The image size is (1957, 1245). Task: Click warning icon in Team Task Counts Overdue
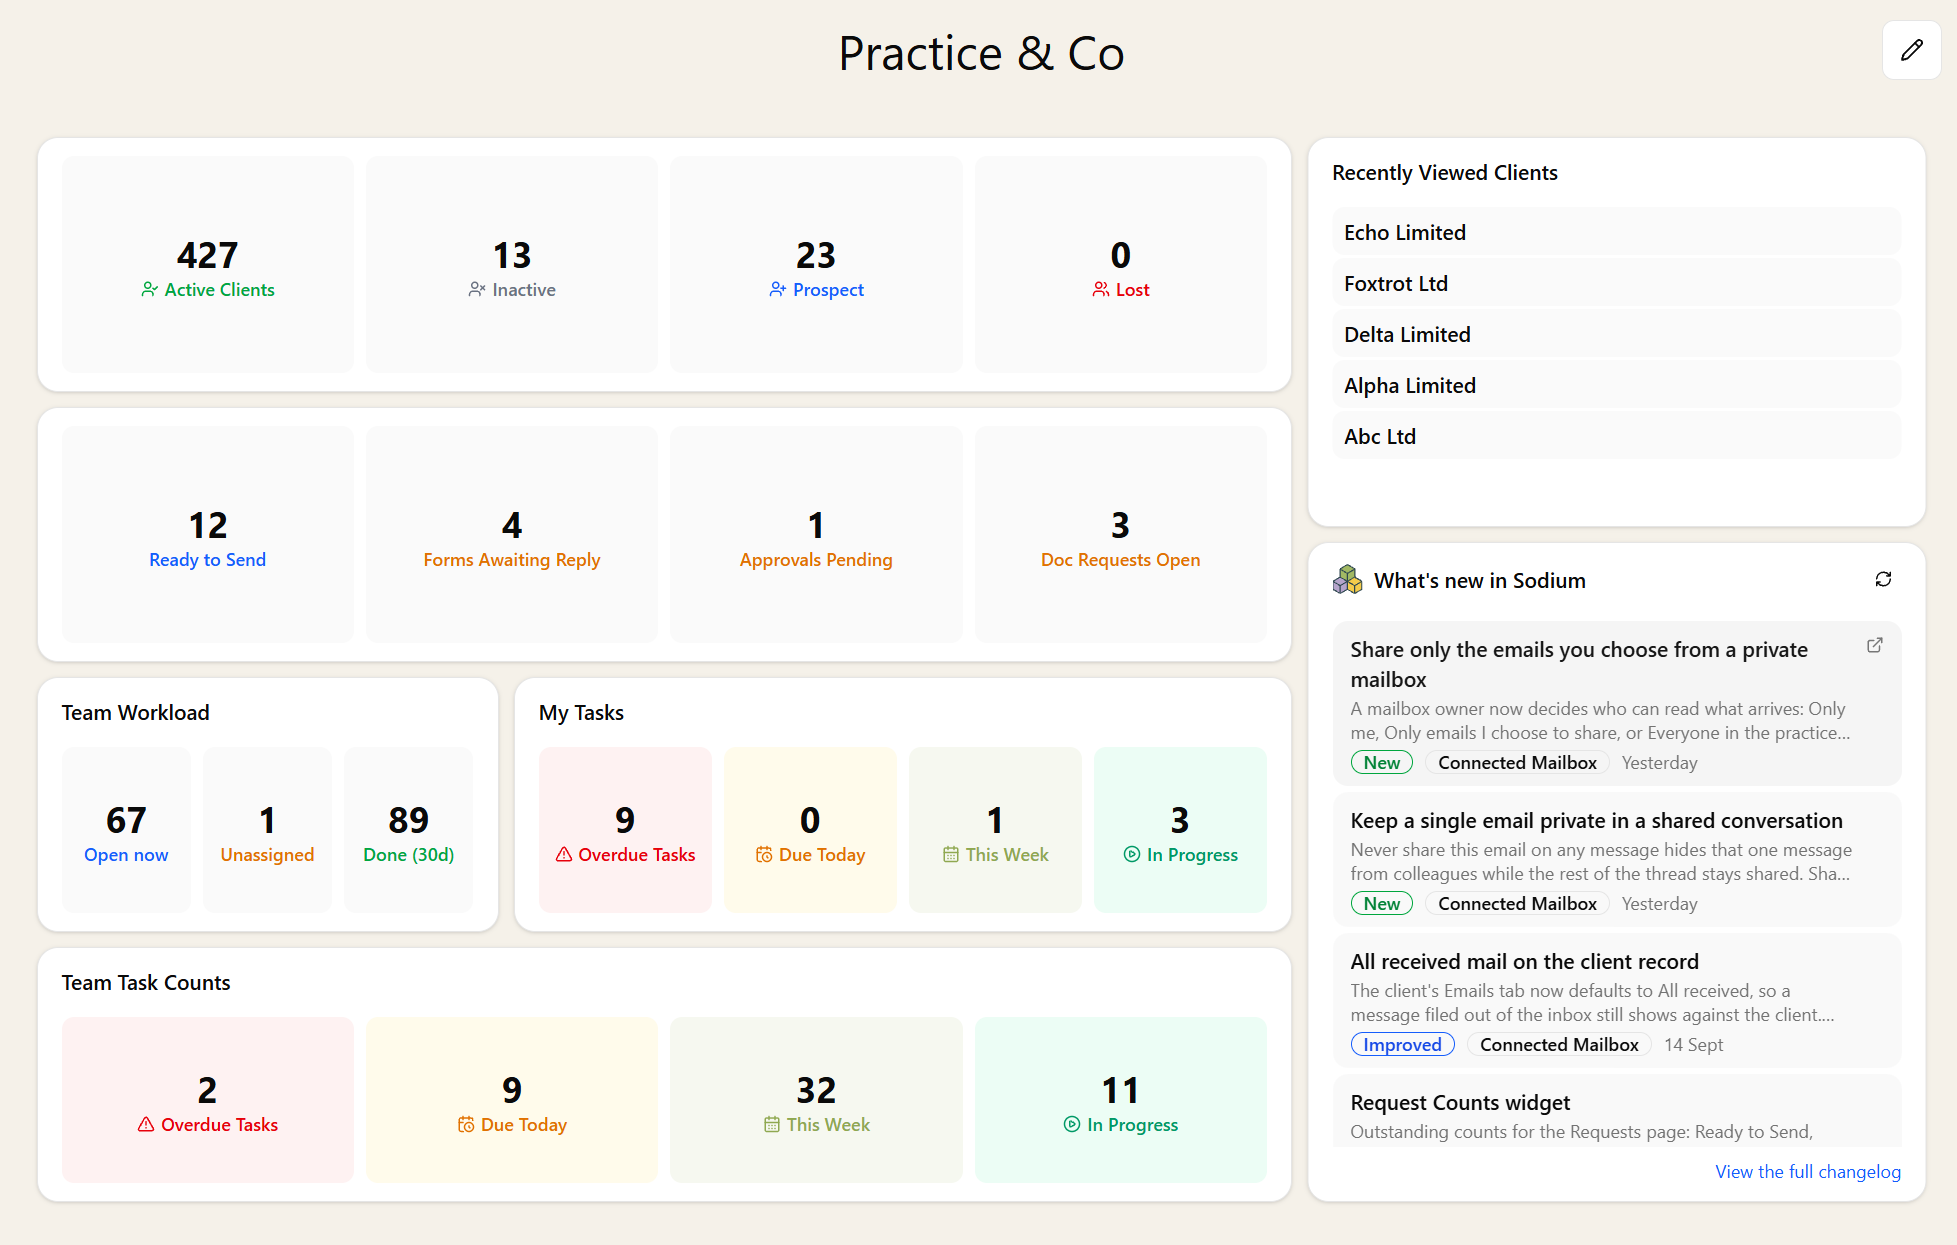click(146, 1124)
